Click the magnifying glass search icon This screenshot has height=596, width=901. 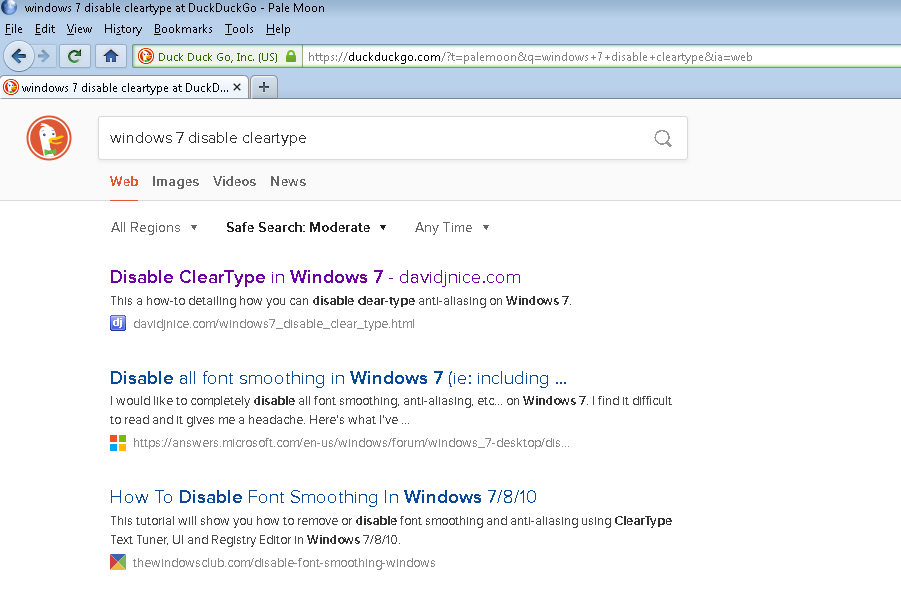(x=663, y=138)
